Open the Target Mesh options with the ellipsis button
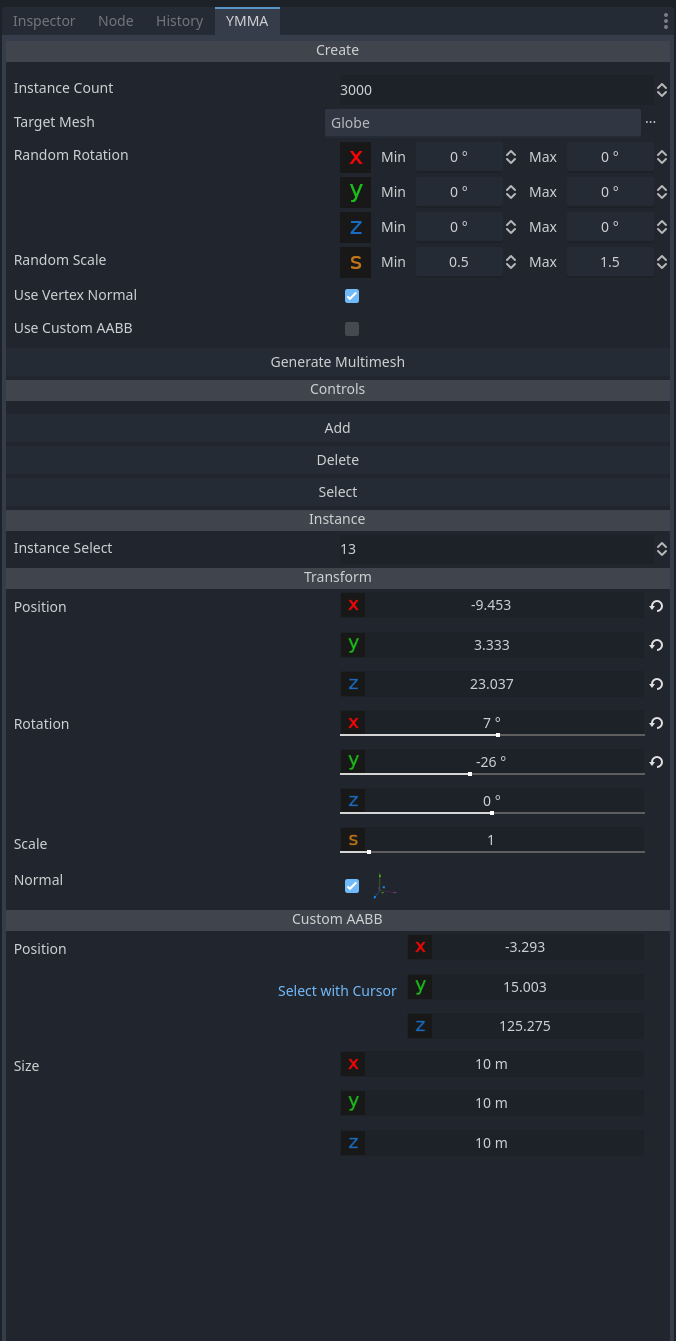Screen dimensions: 676x1341 click(651, 121)
